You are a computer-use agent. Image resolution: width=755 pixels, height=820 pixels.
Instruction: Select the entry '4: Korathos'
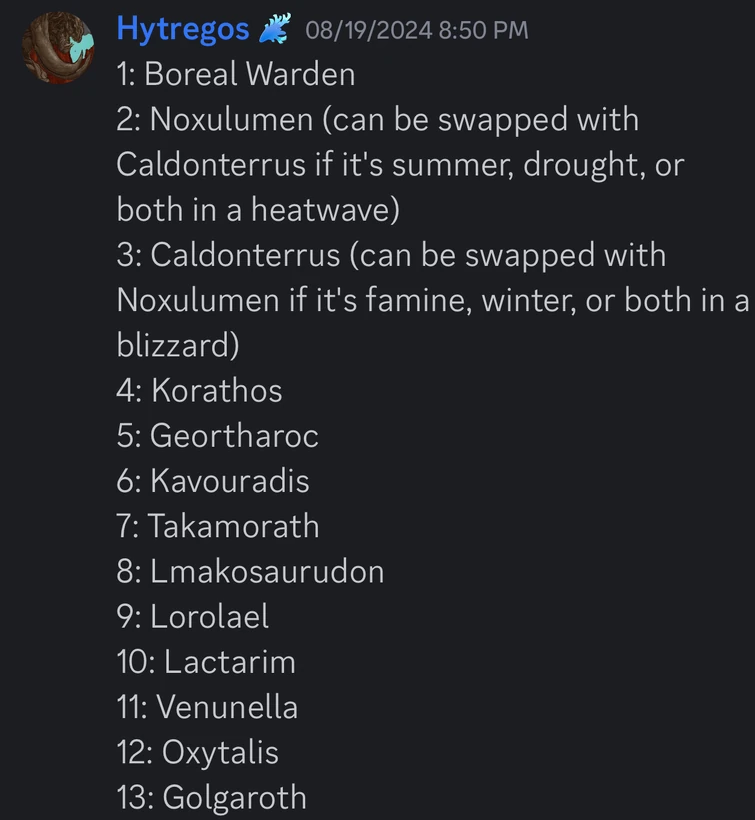198,391
